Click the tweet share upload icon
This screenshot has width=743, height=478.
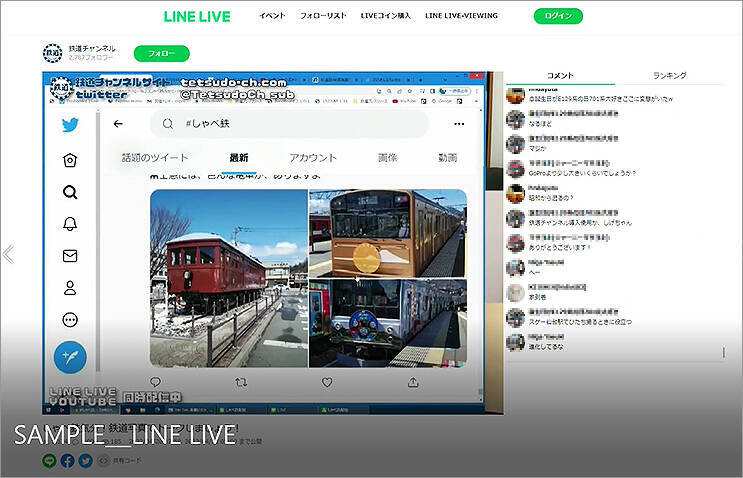413,382
